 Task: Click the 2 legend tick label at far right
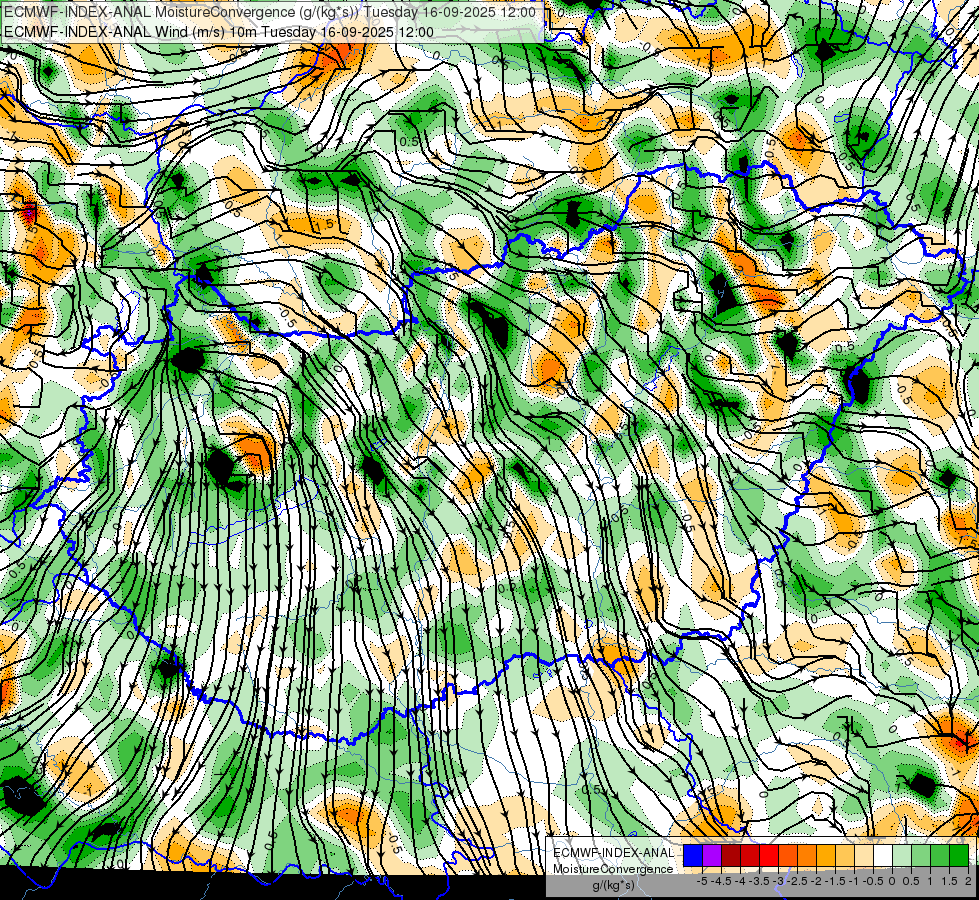click(x=969, y=881)
